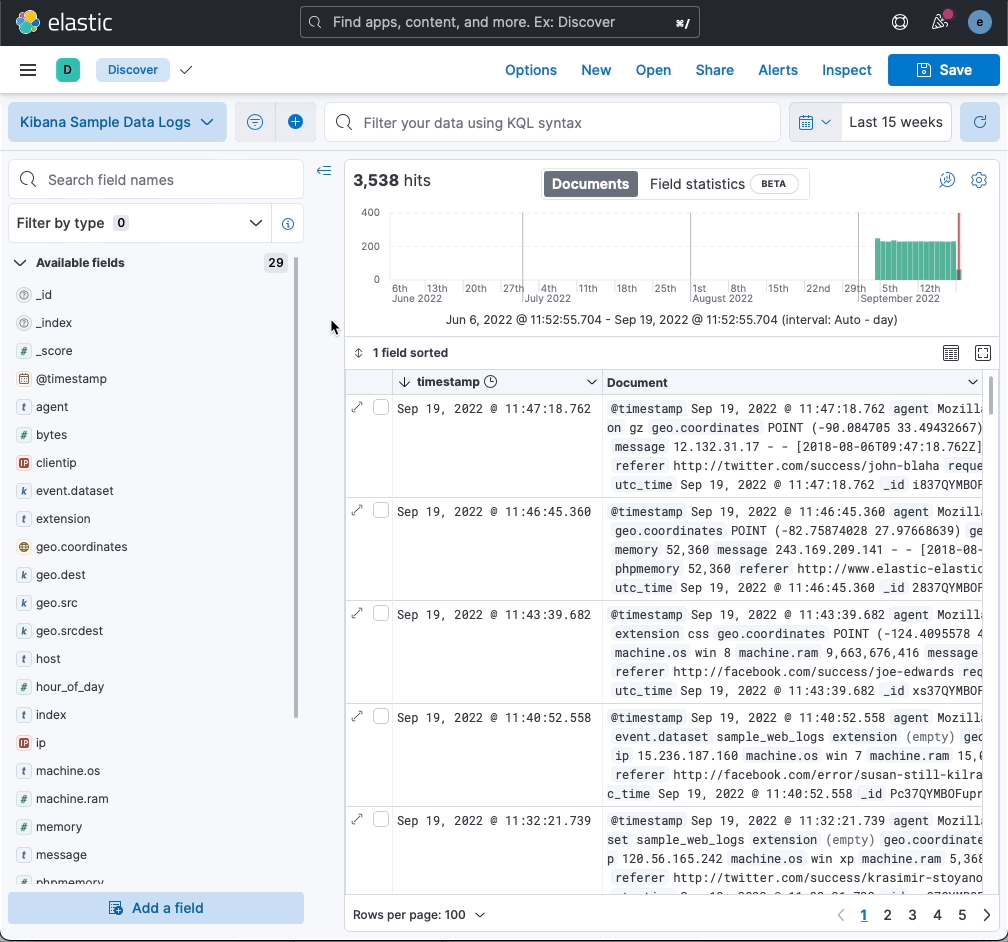Image resolution: width=1008 pixels, height=942 pixels.
Task: Click the refresh query button
Action: click(x=979, y=122)
